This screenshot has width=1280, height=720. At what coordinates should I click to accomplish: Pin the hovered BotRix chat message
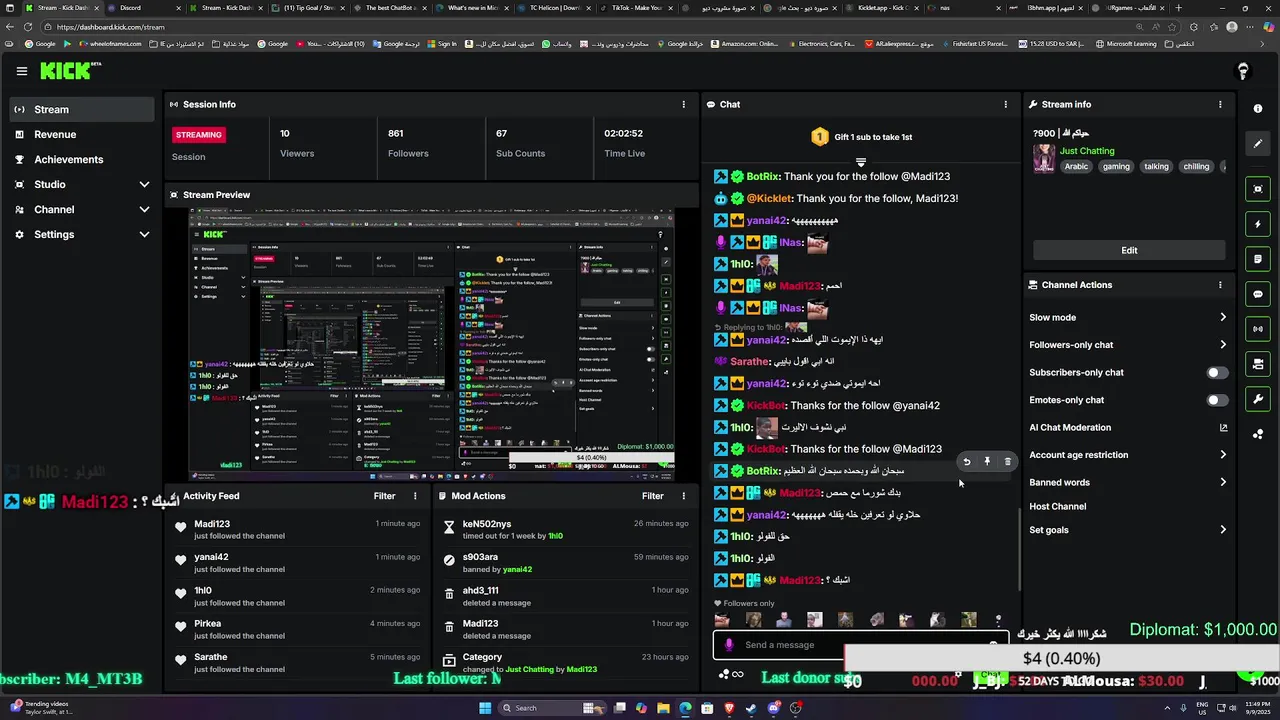coord(987,462)
